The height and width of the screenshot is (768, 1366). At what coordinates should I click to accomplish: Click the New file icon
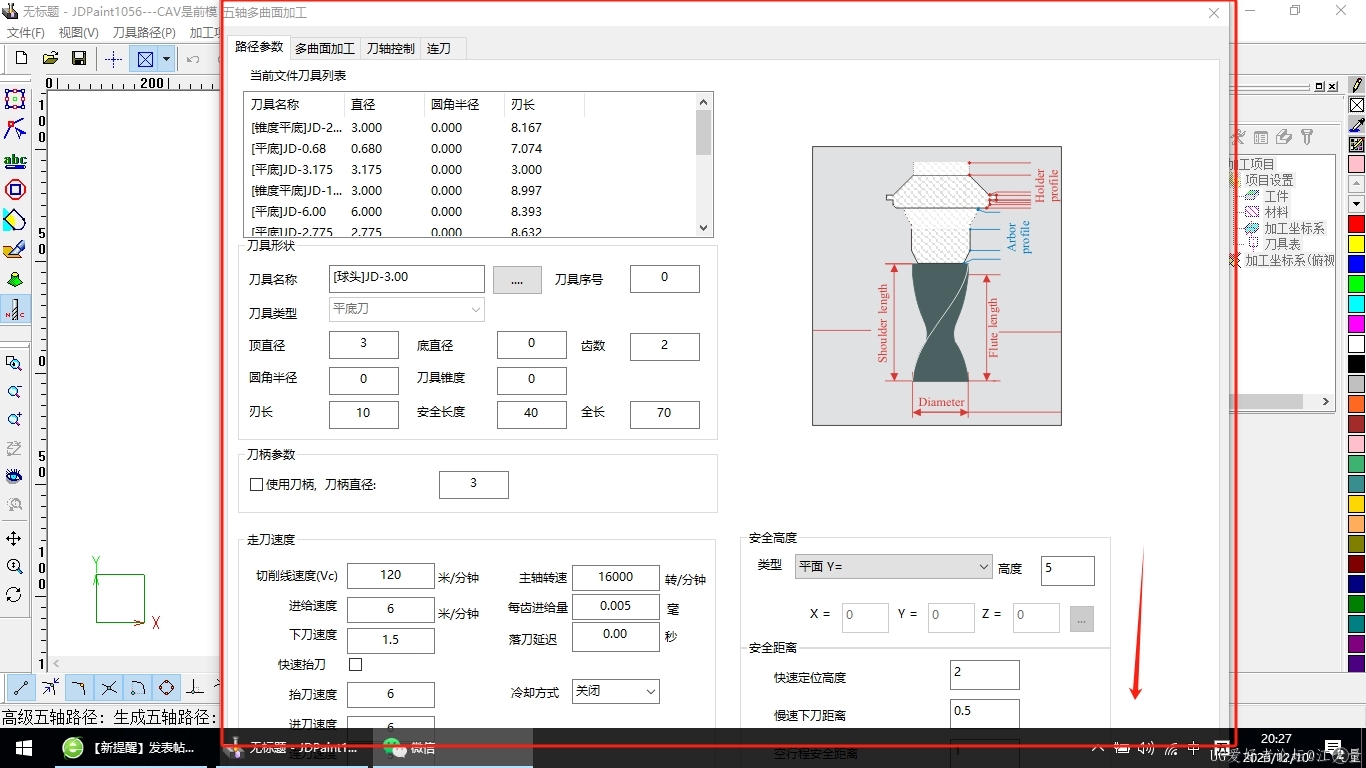21,59
